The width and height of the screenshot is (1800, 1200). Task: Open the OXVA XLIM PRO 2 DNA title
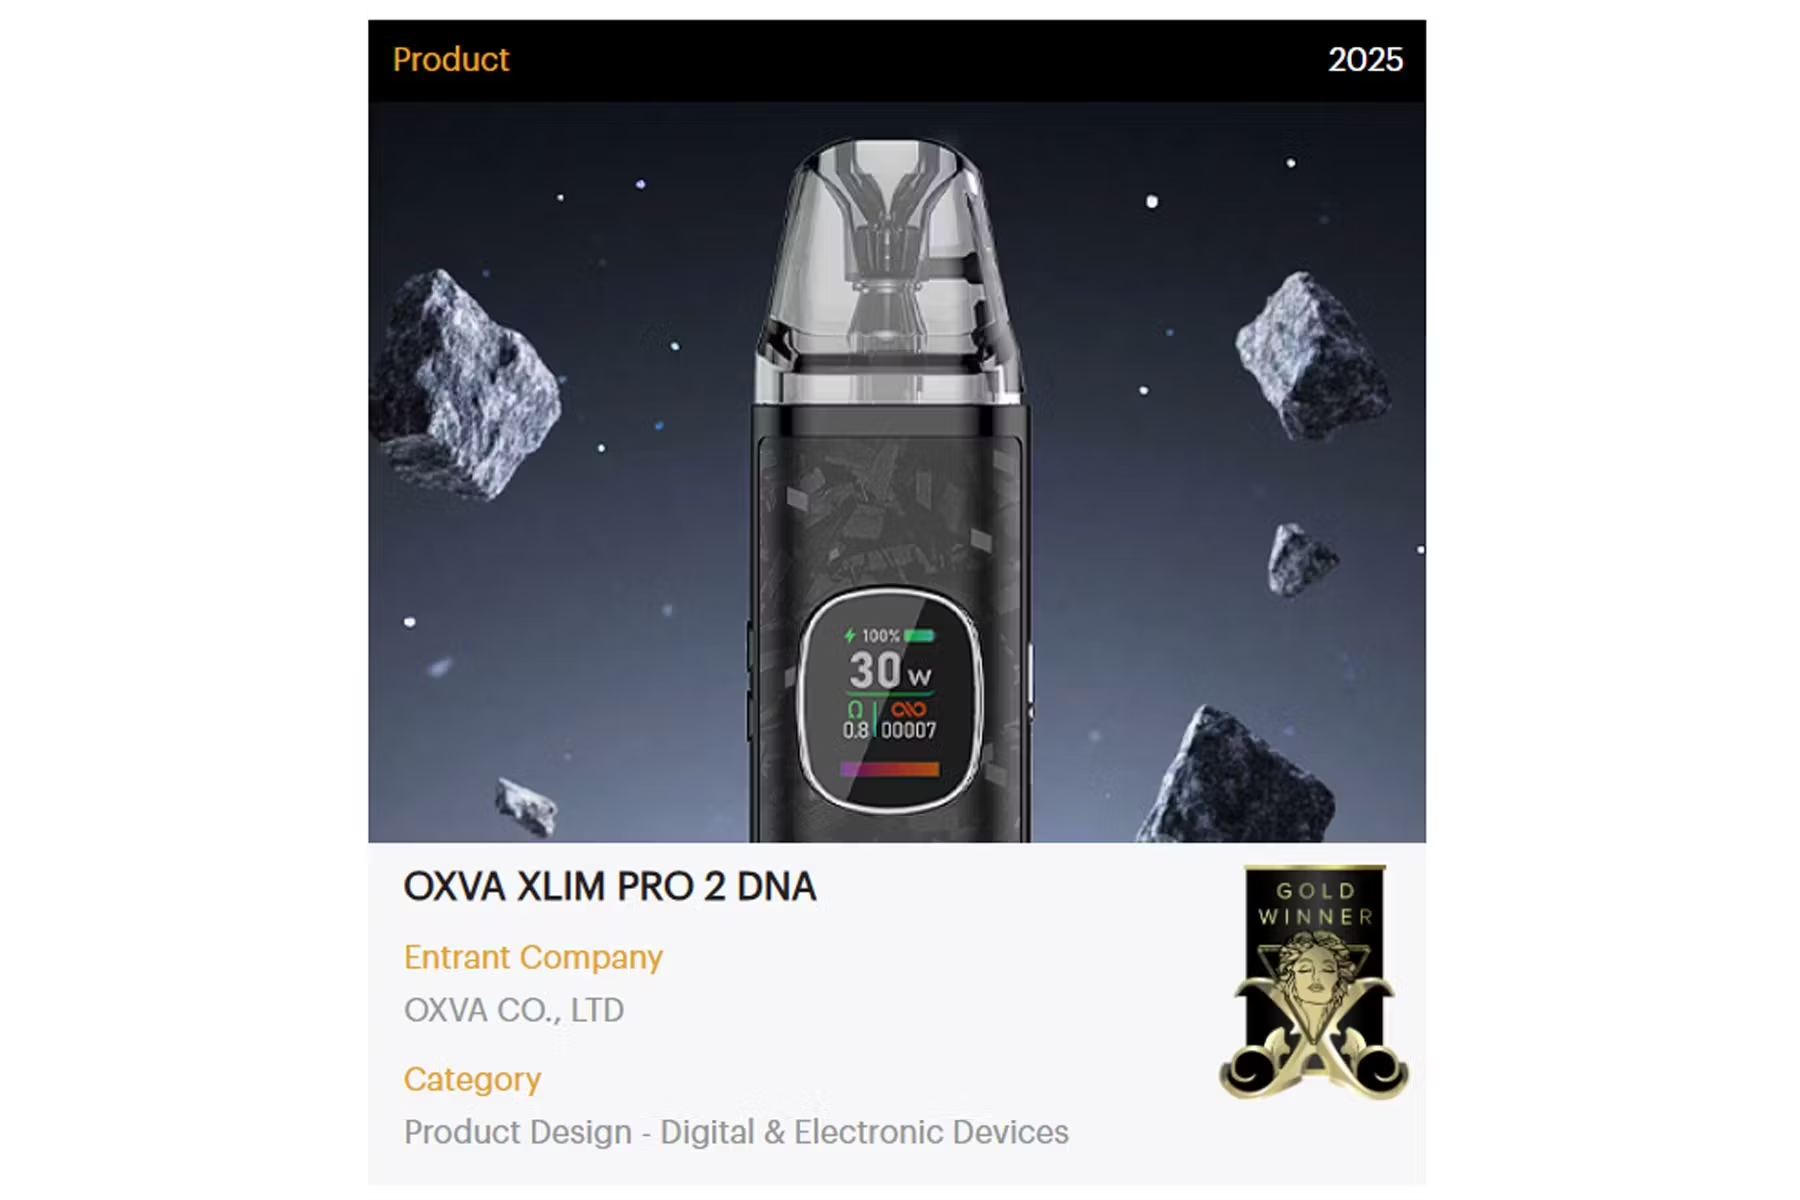click(x=610, y=887)
